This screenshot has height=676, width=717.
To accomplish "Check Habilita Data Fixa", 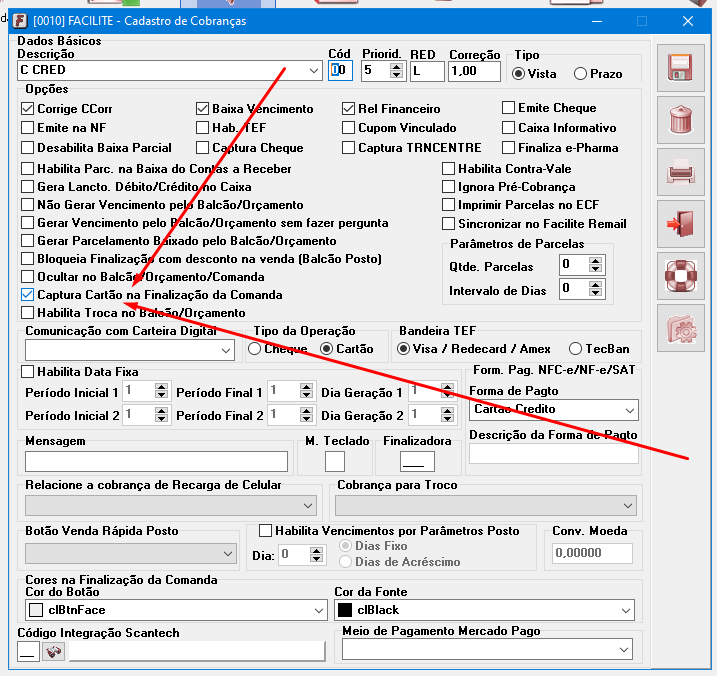I will click(x=27, y=372).
